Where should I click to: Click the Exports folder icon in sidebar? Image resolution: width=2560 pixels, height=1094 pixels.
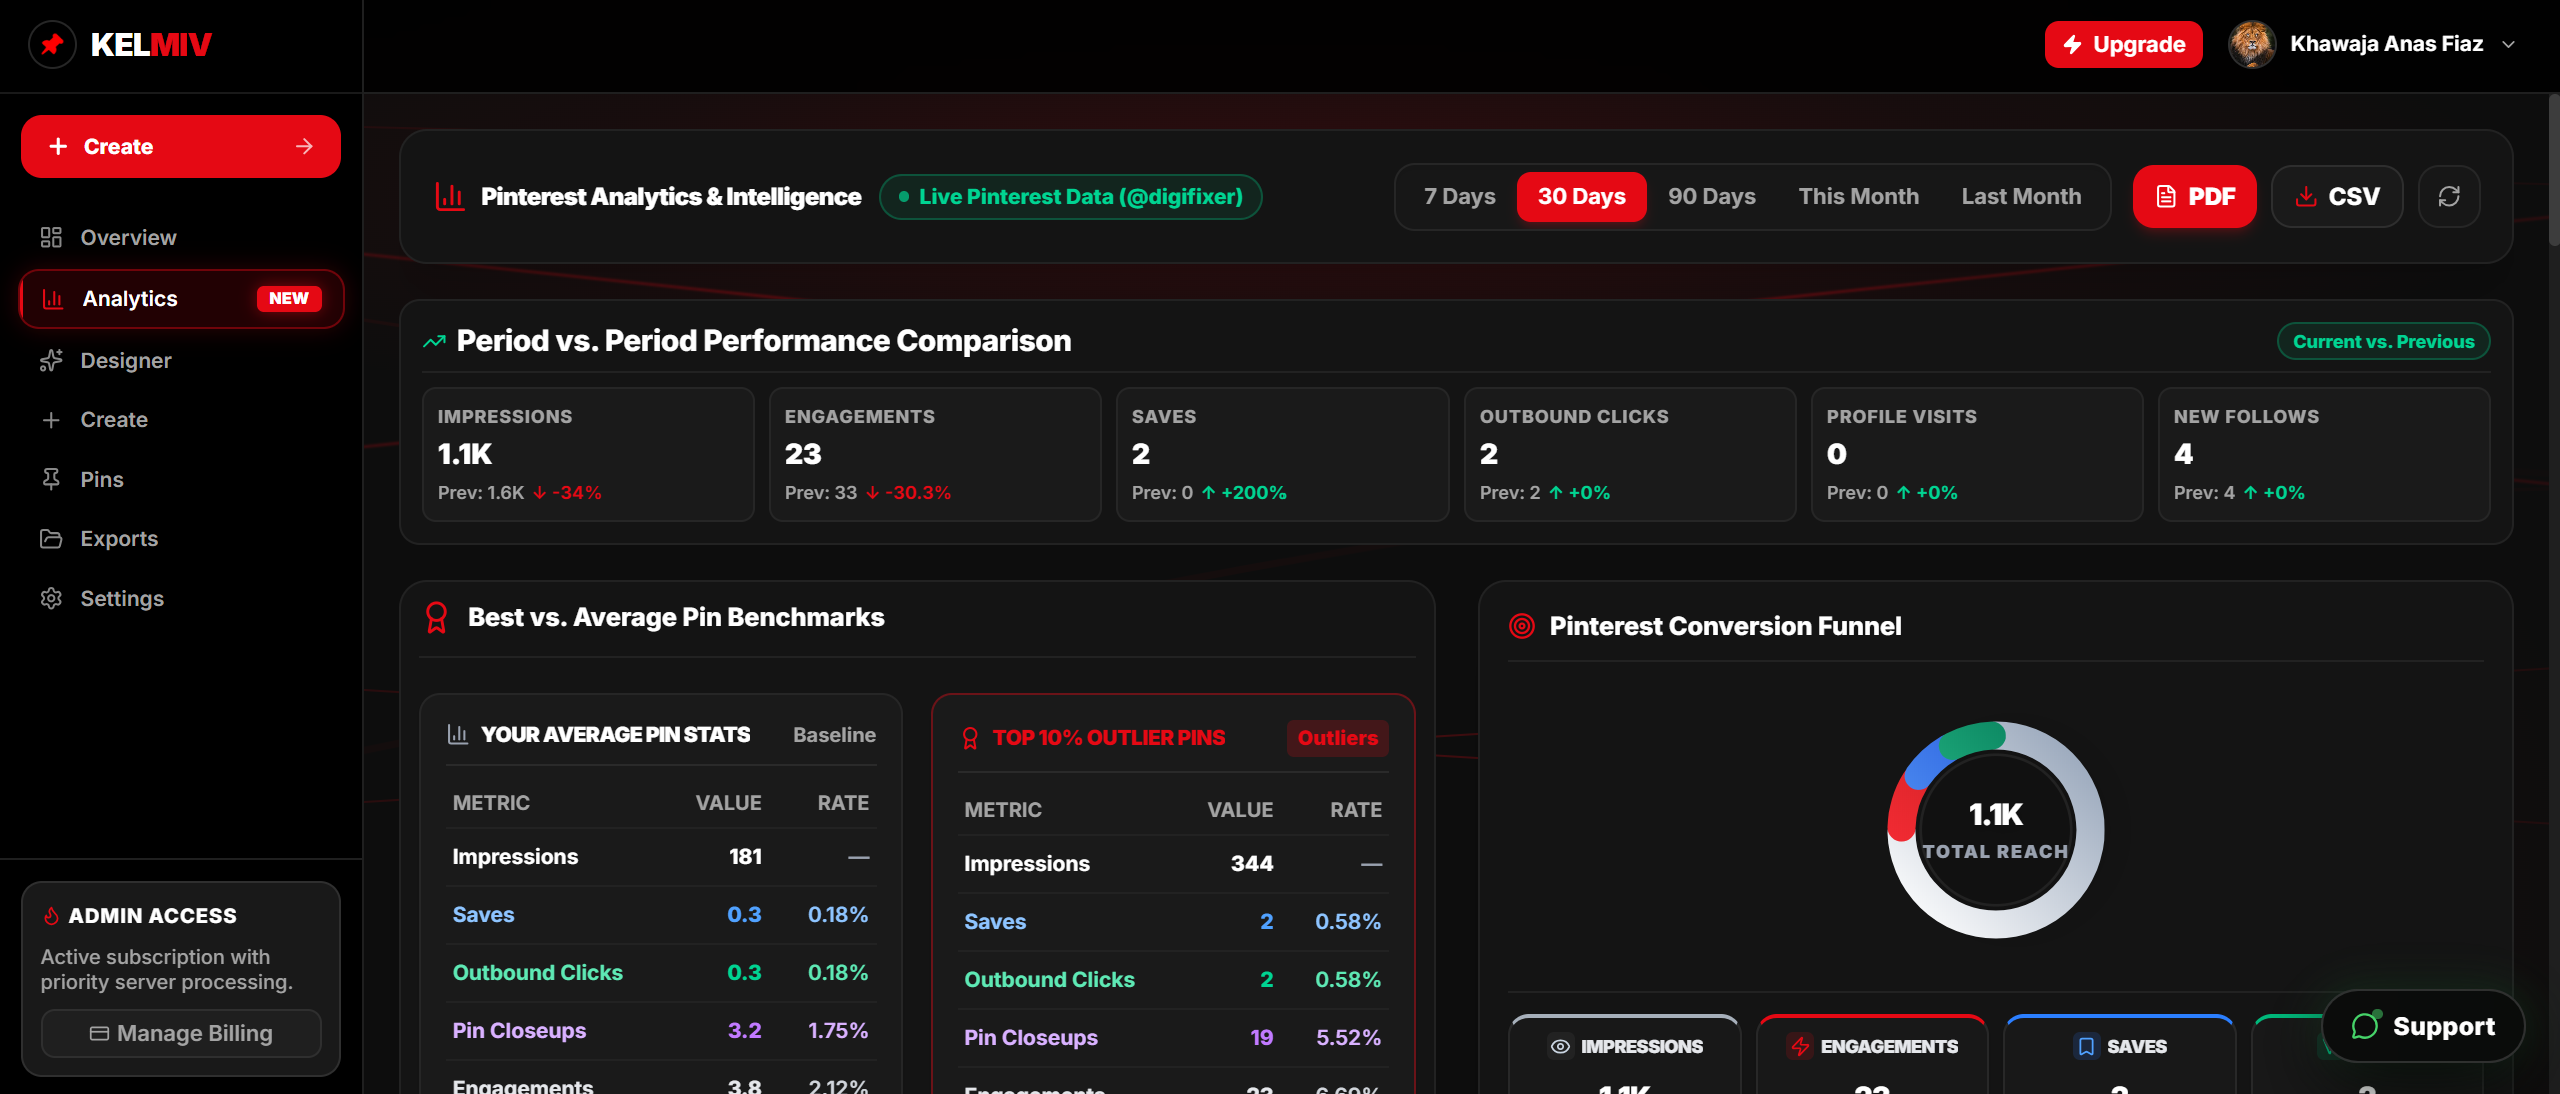[x=51, y=538]
